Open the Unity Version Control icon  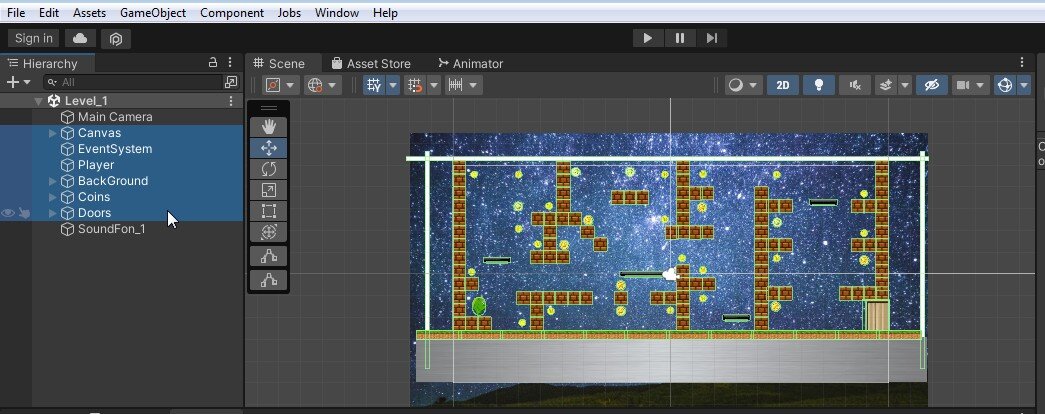[116, 39]
